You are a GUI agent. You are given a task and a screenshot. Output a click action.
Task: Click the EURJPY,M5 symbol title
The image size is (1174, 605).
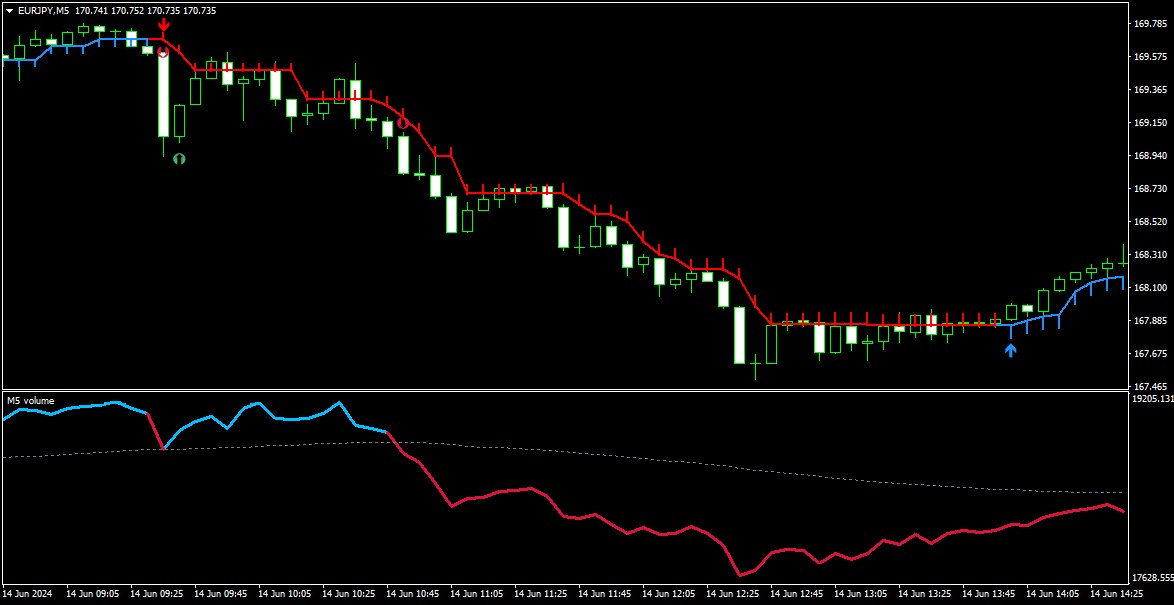pos(43,10)
